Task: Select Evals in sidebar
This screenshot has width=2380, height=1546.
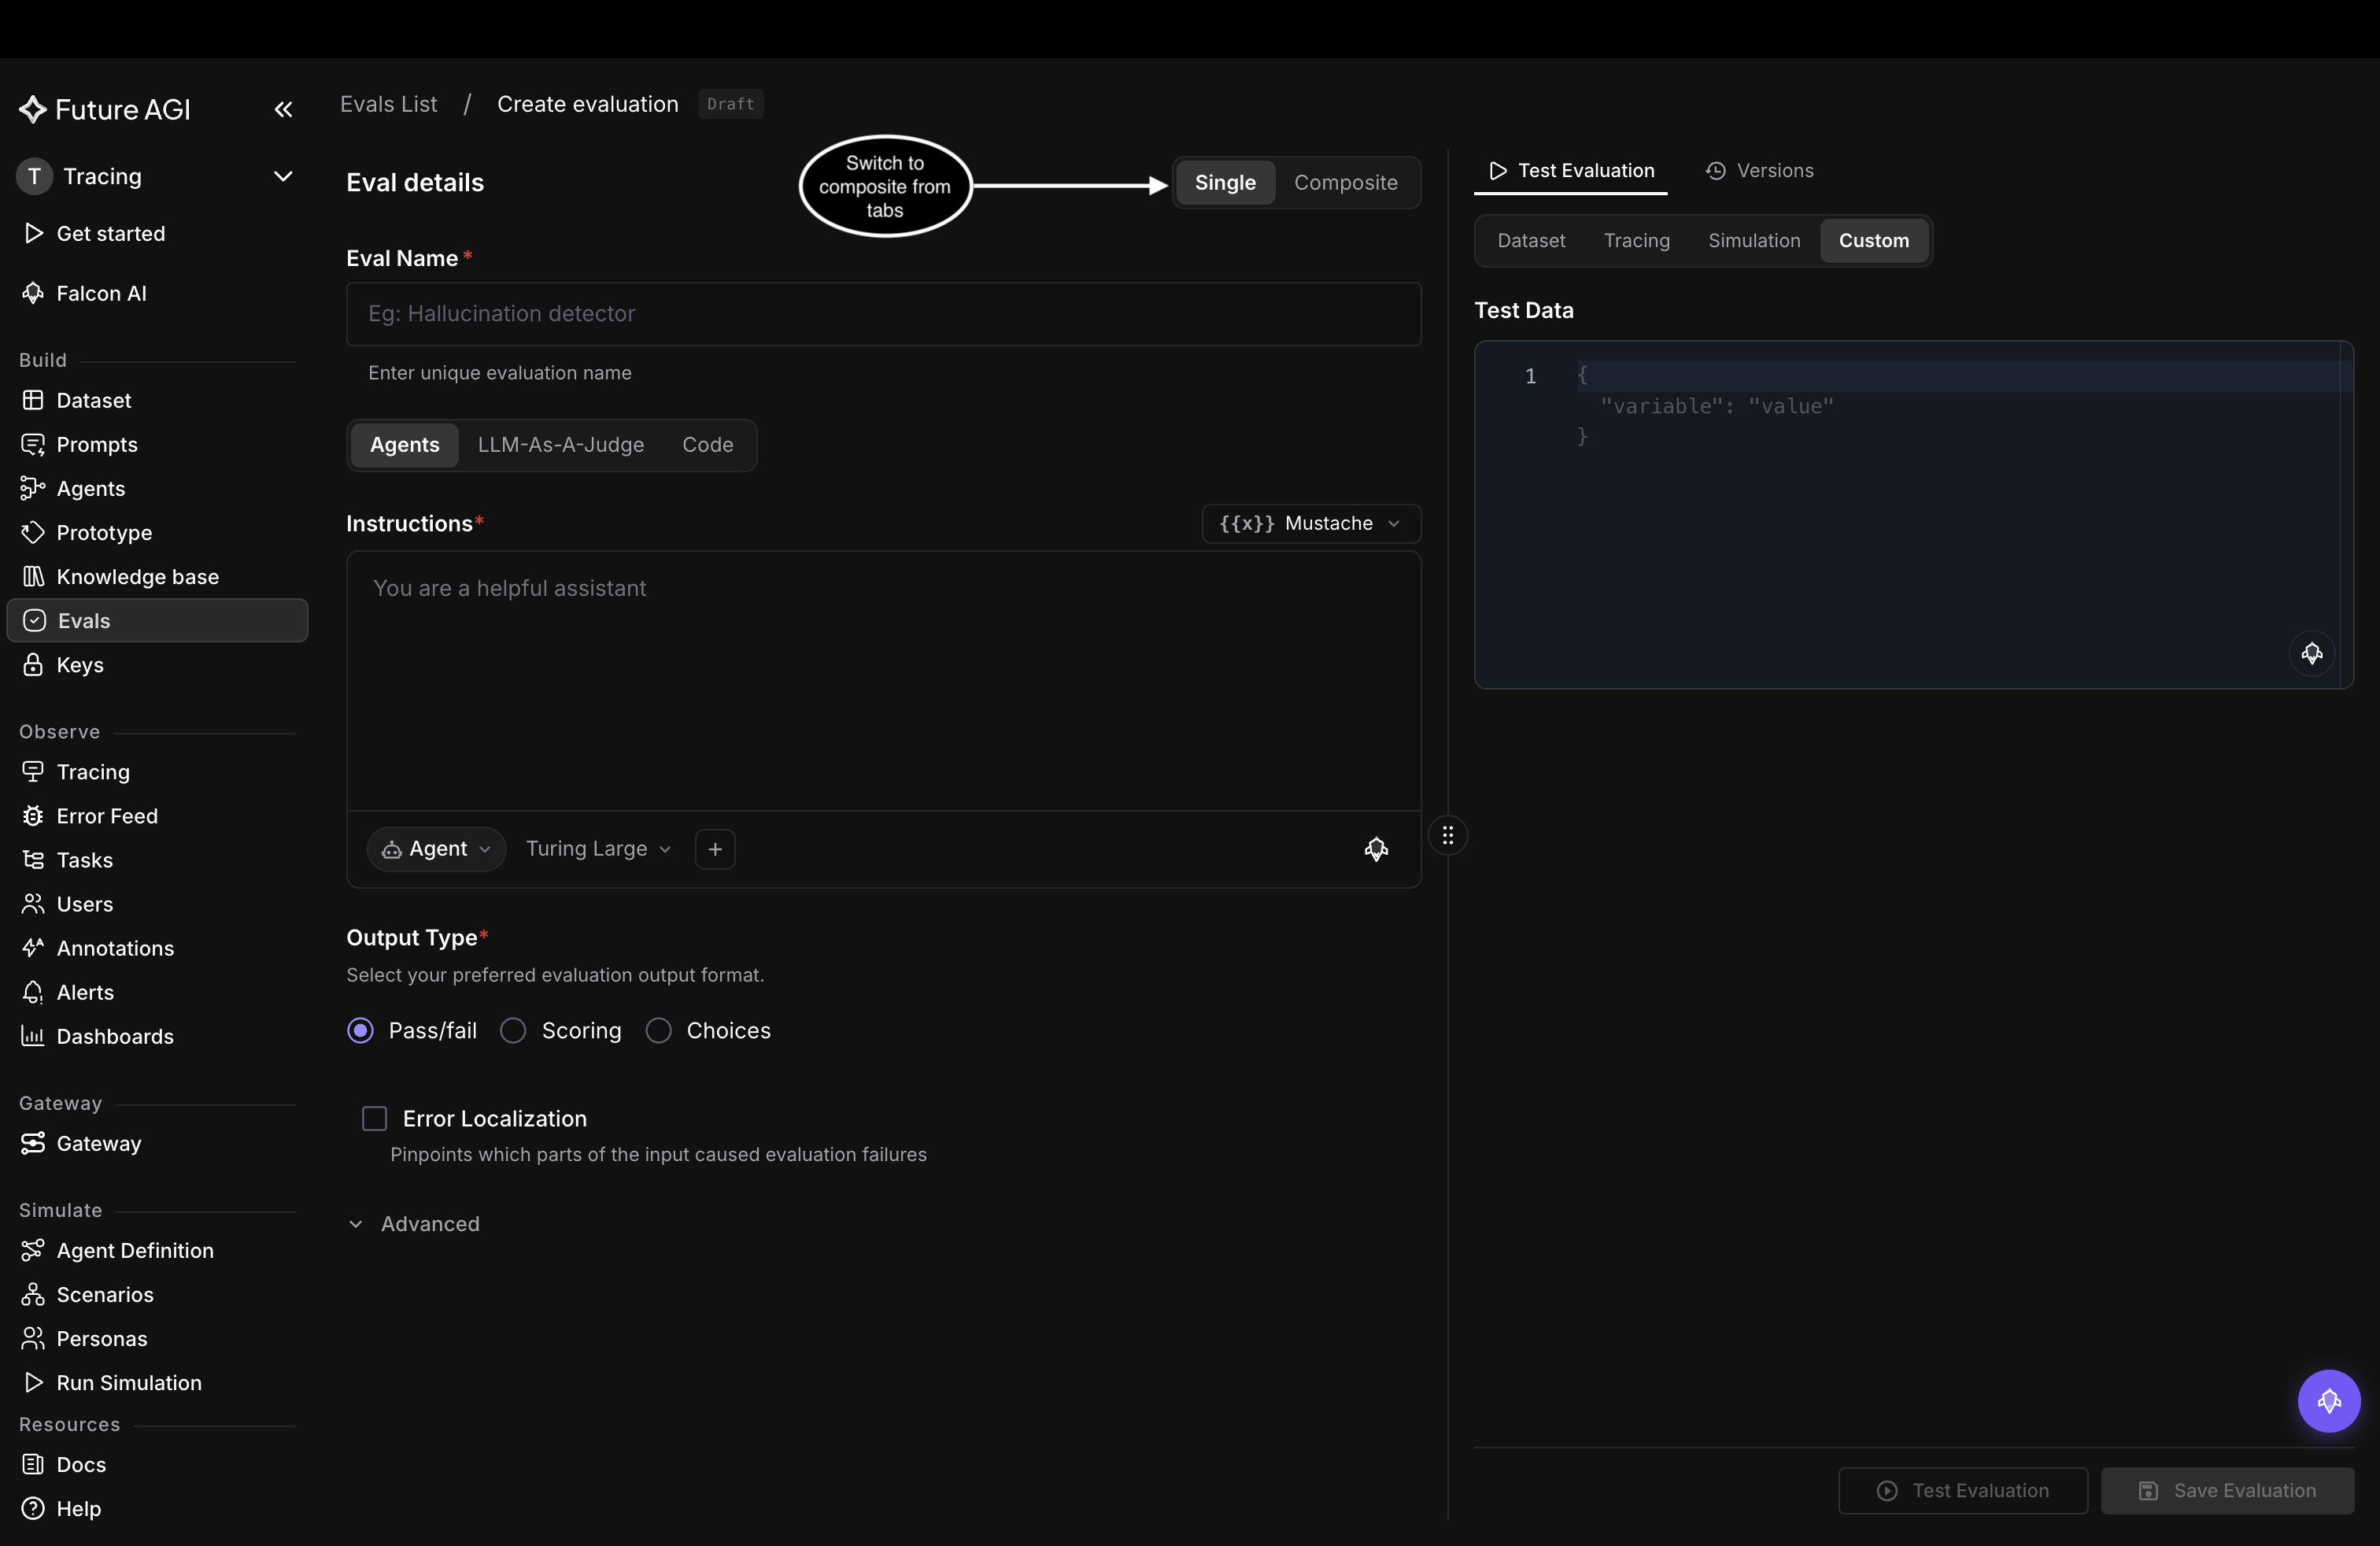Action: (x=157, y=620)
